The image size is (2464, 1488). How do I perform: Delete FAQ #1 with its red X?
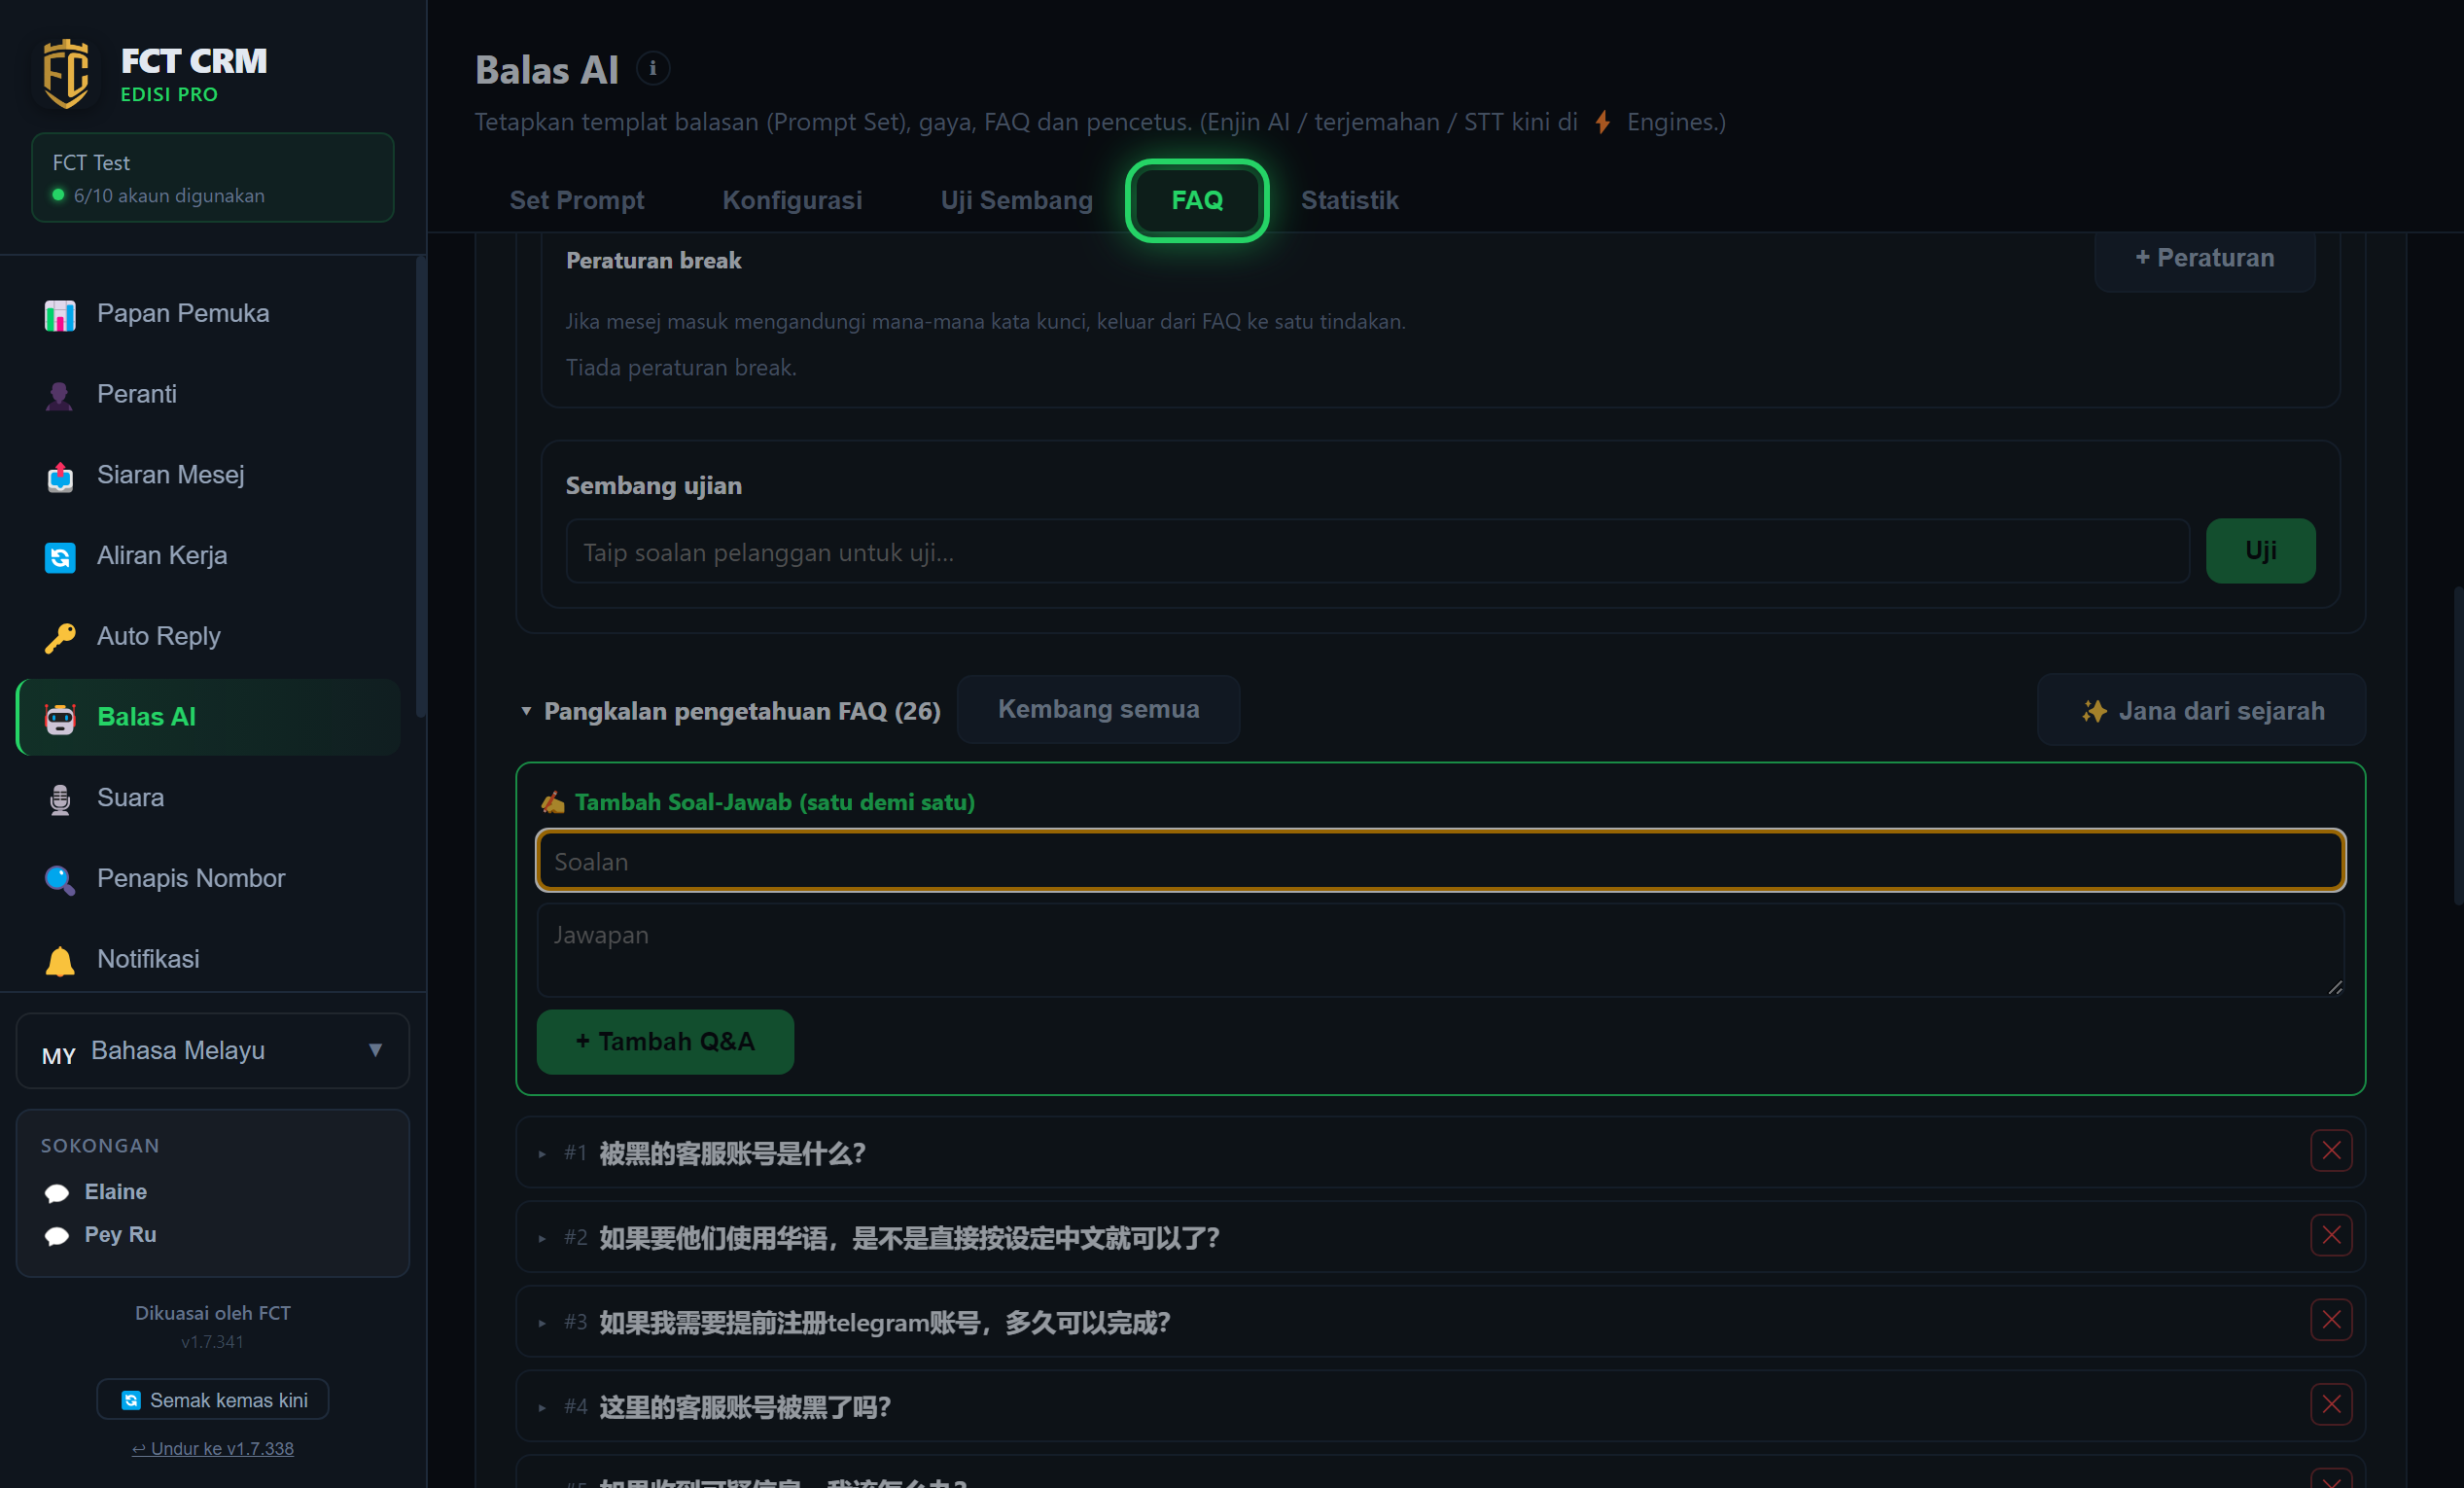2331,1151
